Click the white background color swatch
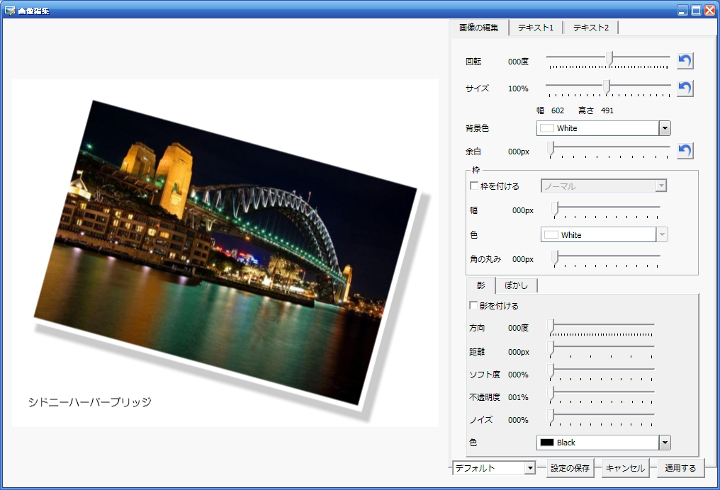Screen dimensions: 720x490 pos(547,128)
